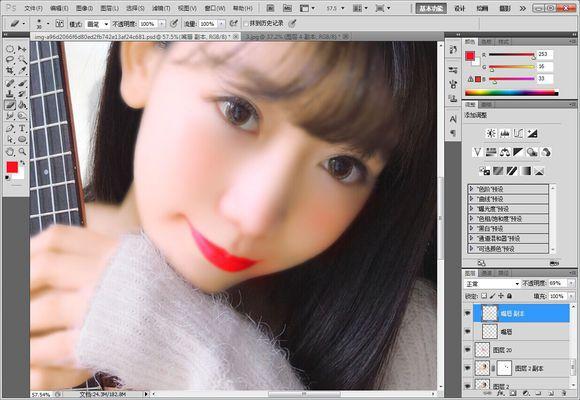Viewport: 580px width, 400px height.
Task: Select the Zoom tool in toolbox
Action: [22, 151]
